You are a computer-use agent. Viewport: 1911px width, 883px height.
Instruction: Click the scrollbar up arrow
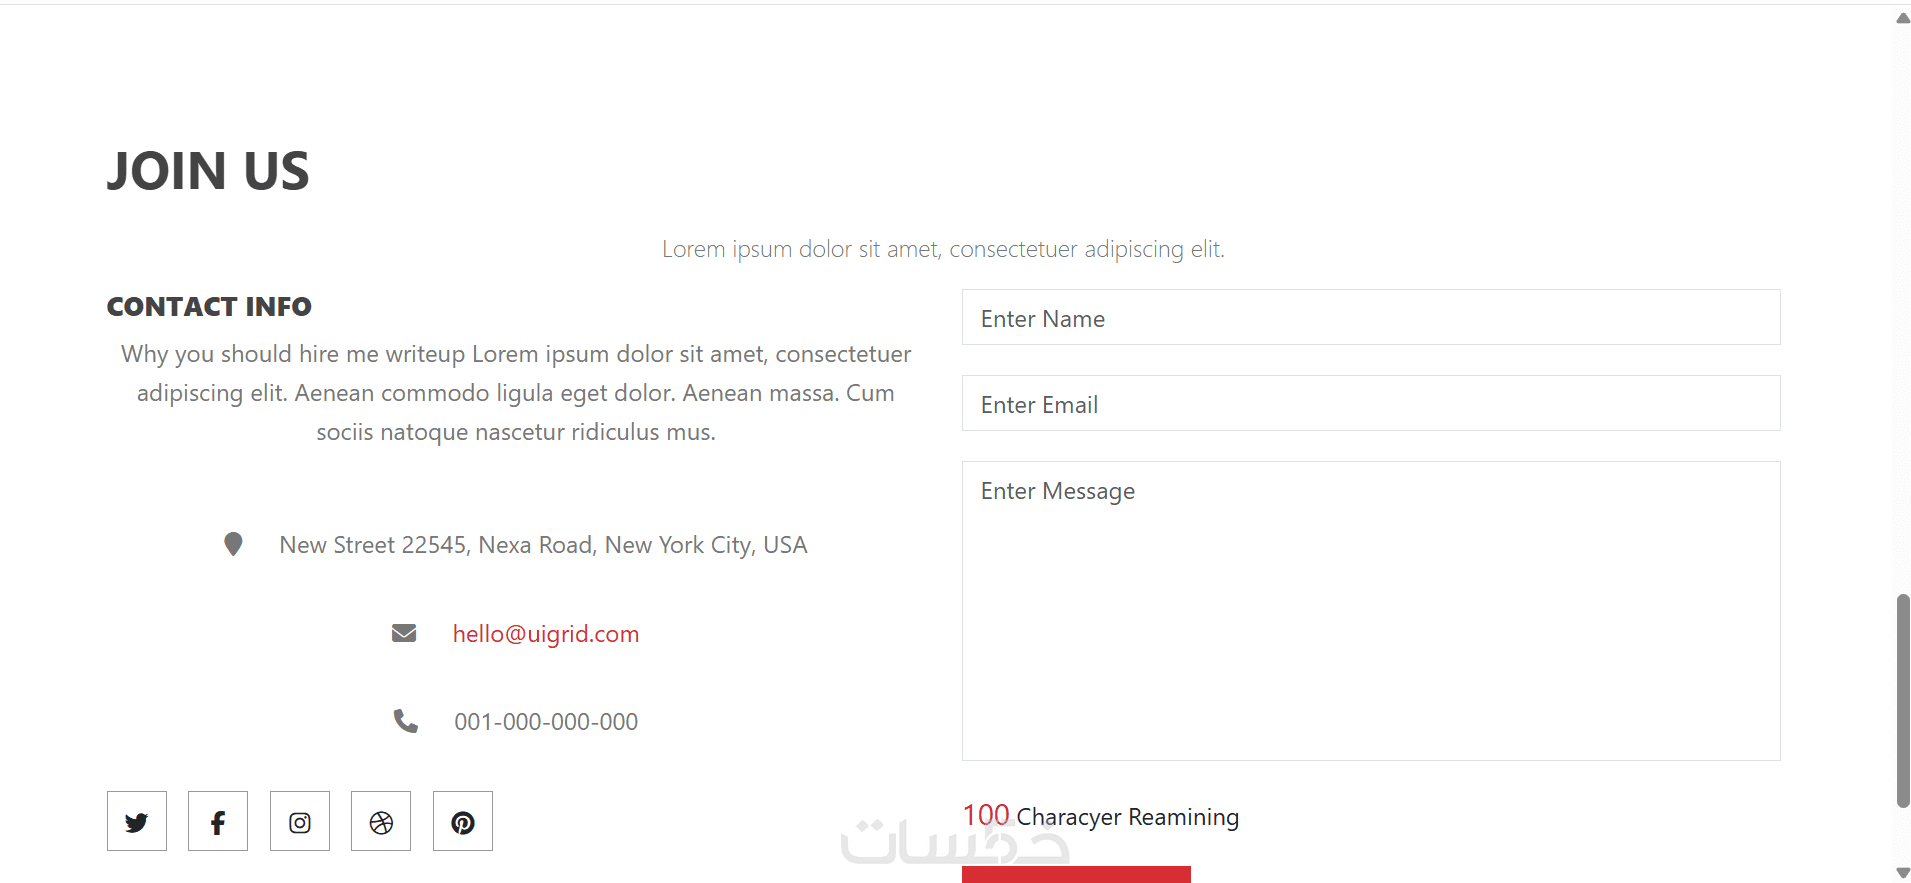[1903, 18]
